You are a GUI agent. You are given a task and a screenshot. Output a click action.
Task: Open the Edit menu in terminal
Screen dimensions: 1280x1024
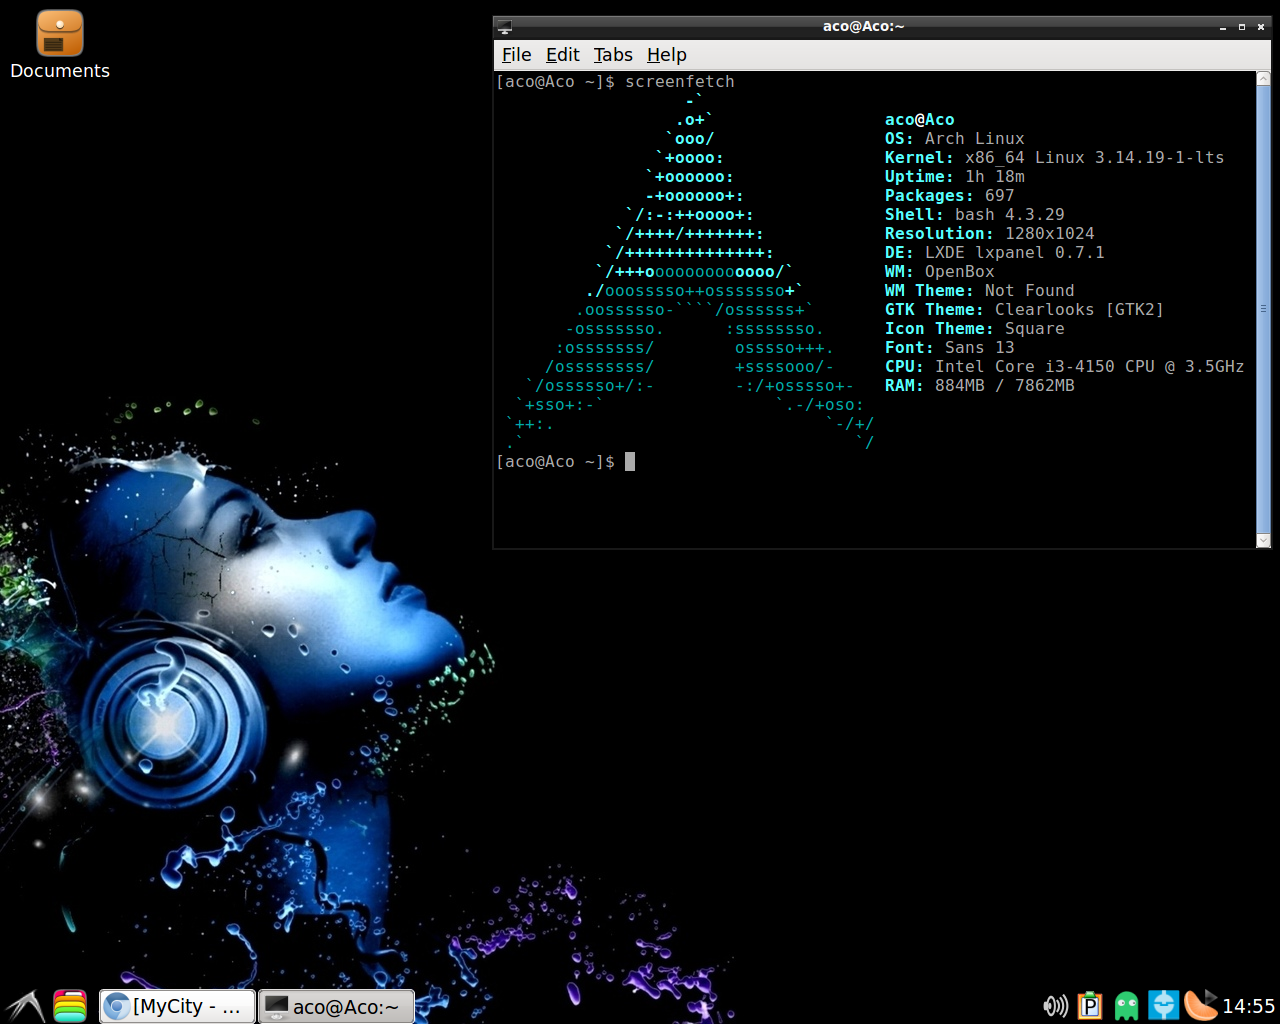[x=562, y=55]
